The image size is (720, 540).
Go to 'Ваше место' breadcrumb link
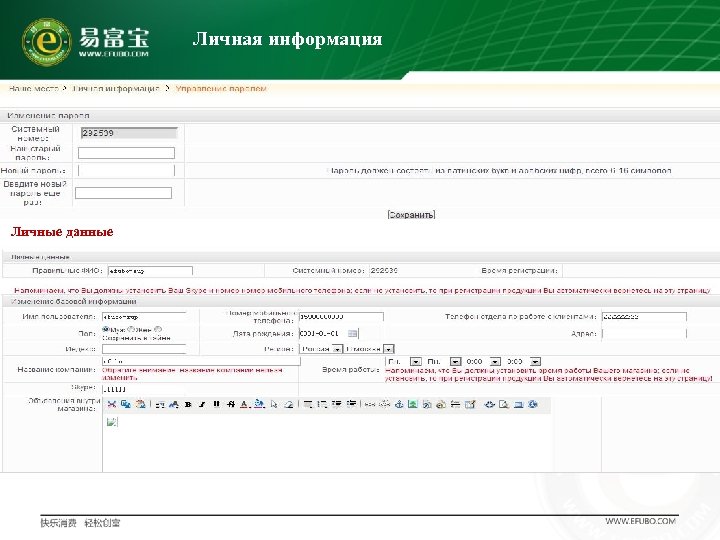[34, 89]
